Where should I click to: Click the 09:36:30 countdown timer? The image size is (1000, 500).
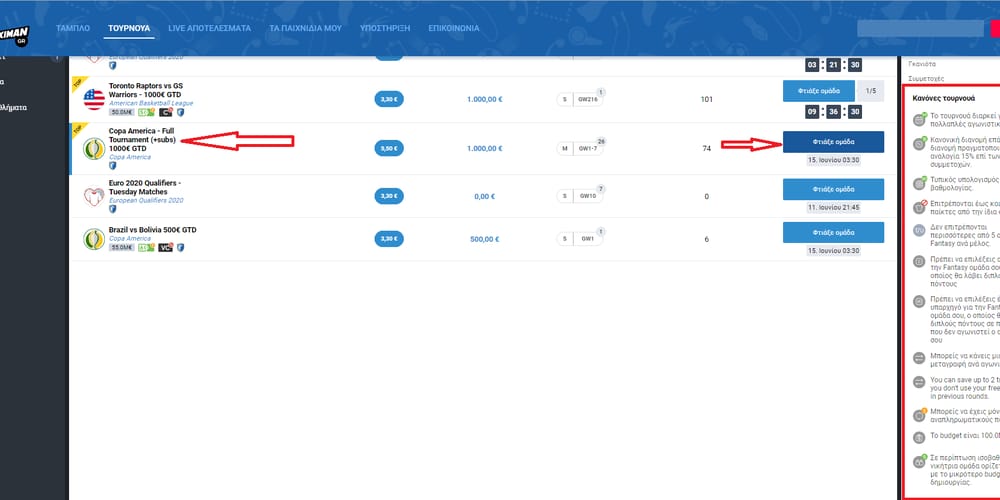click(834, 112)
